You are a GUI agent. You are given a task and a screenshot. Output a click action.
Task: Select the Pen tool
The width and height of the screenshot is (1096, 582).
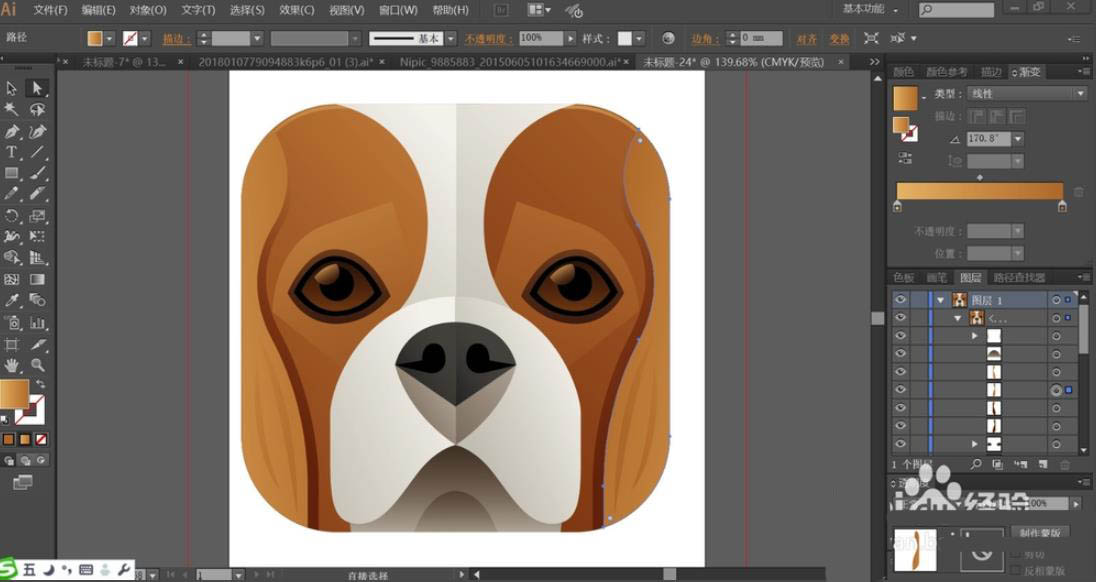point(12,131)
